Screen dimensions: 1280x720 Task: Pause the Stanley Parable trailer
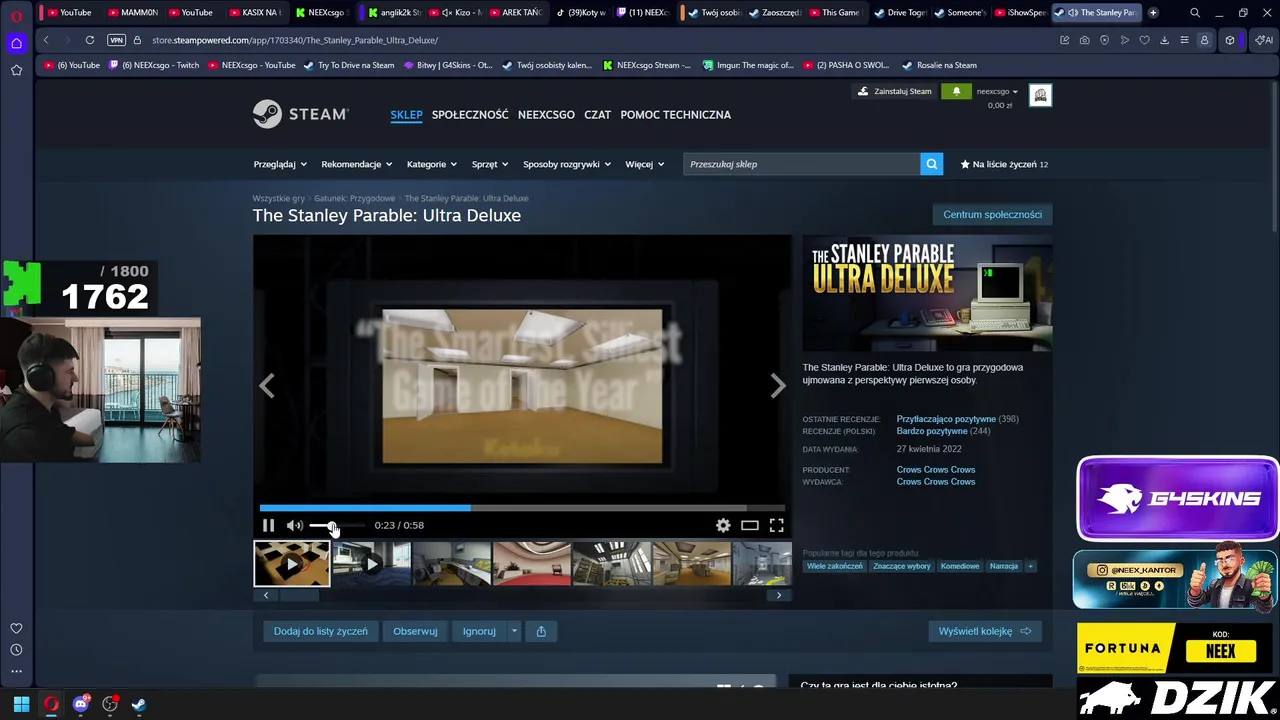(x=268, y=525)
